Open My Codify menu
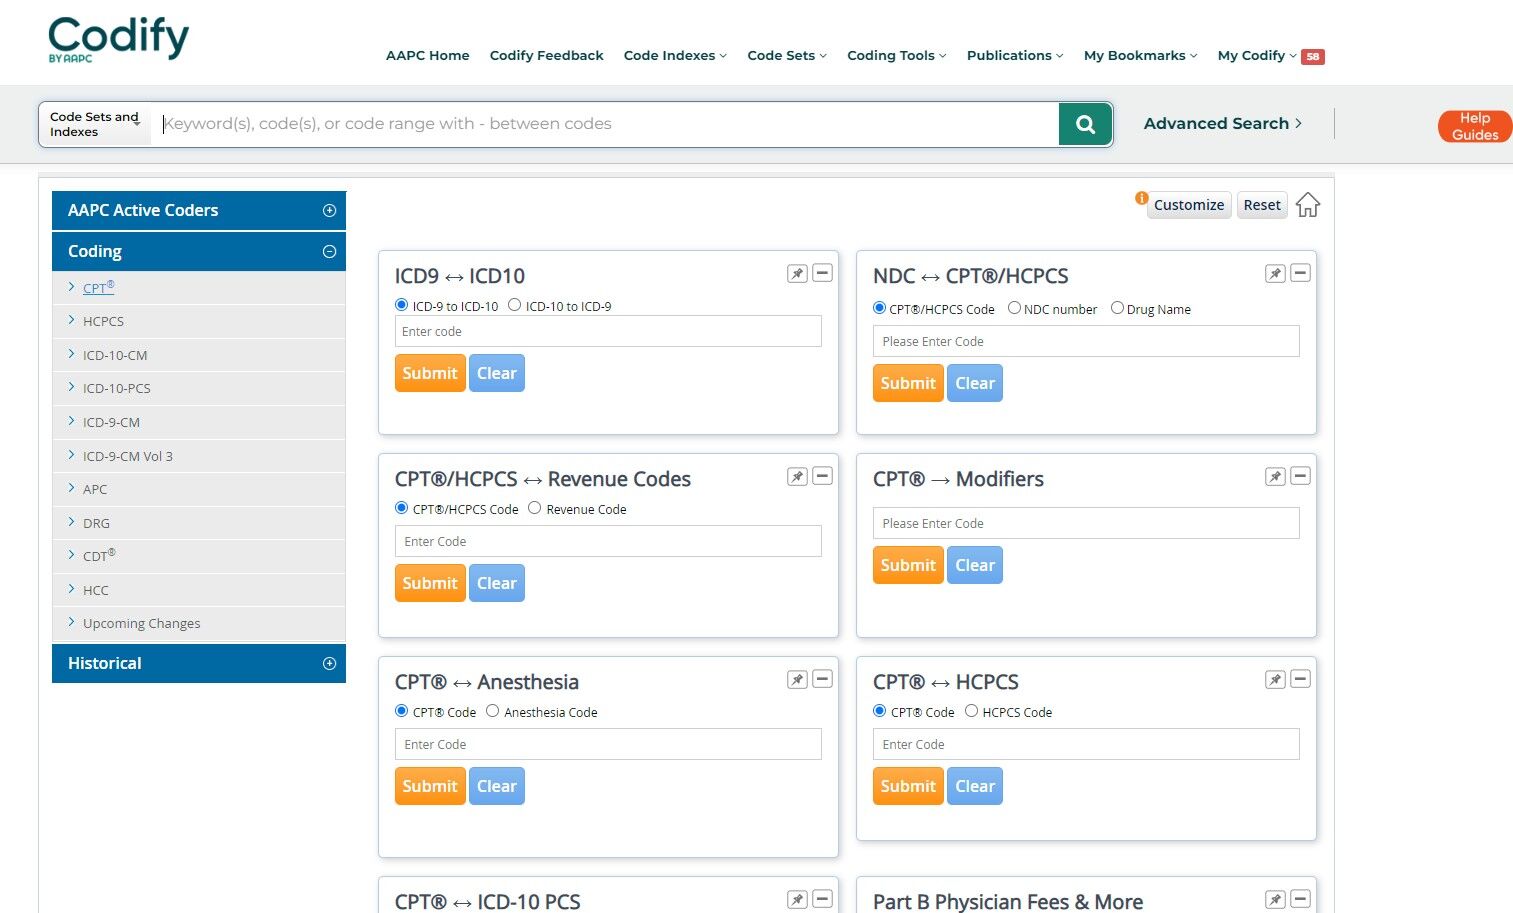This screenshot has width=1513, height=913. click(1257, 56)
